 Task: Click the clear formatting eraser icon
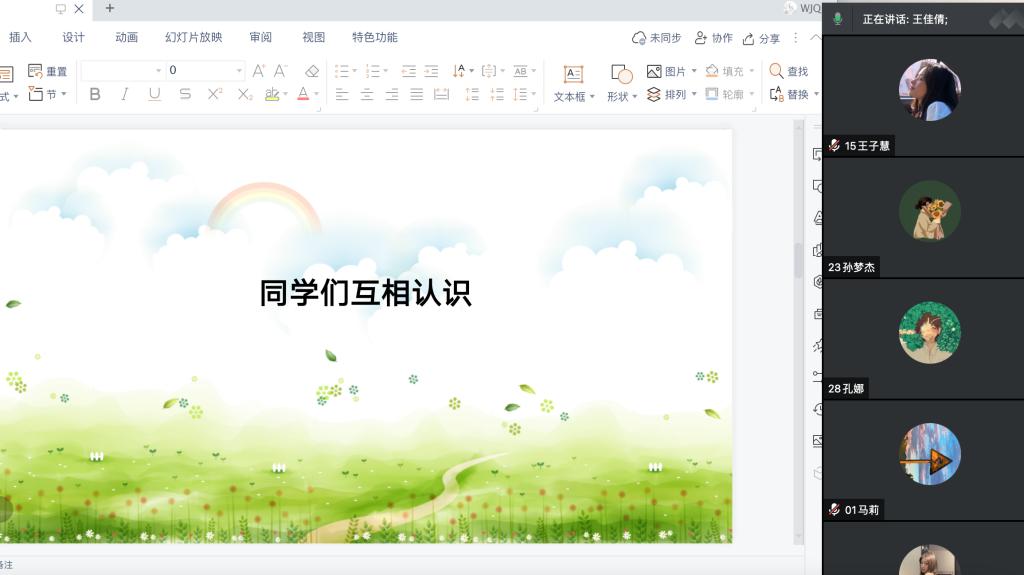pyautogui.click(x=311, y=71)
